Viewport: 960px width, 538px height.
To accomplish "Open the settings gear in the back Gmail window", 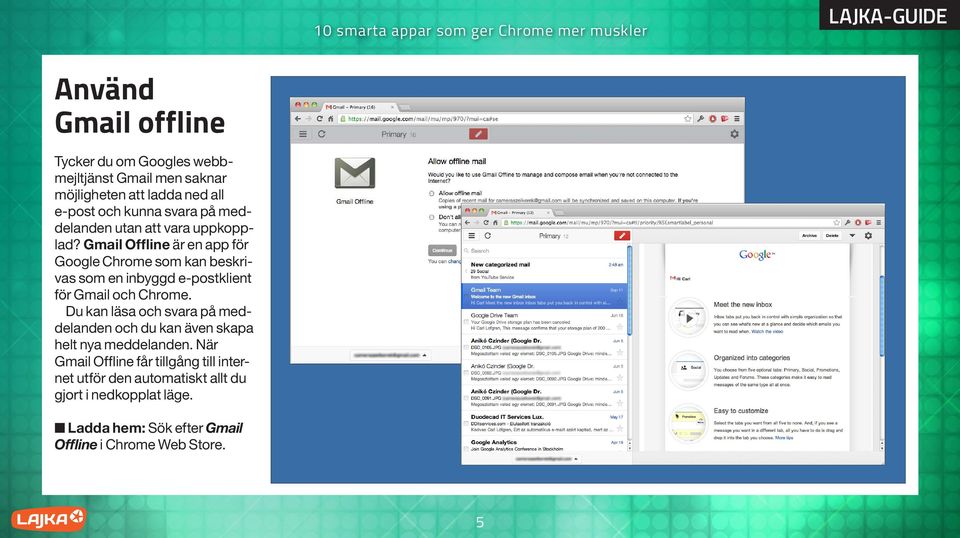I will pyautogui.click(x=734, y=134).
